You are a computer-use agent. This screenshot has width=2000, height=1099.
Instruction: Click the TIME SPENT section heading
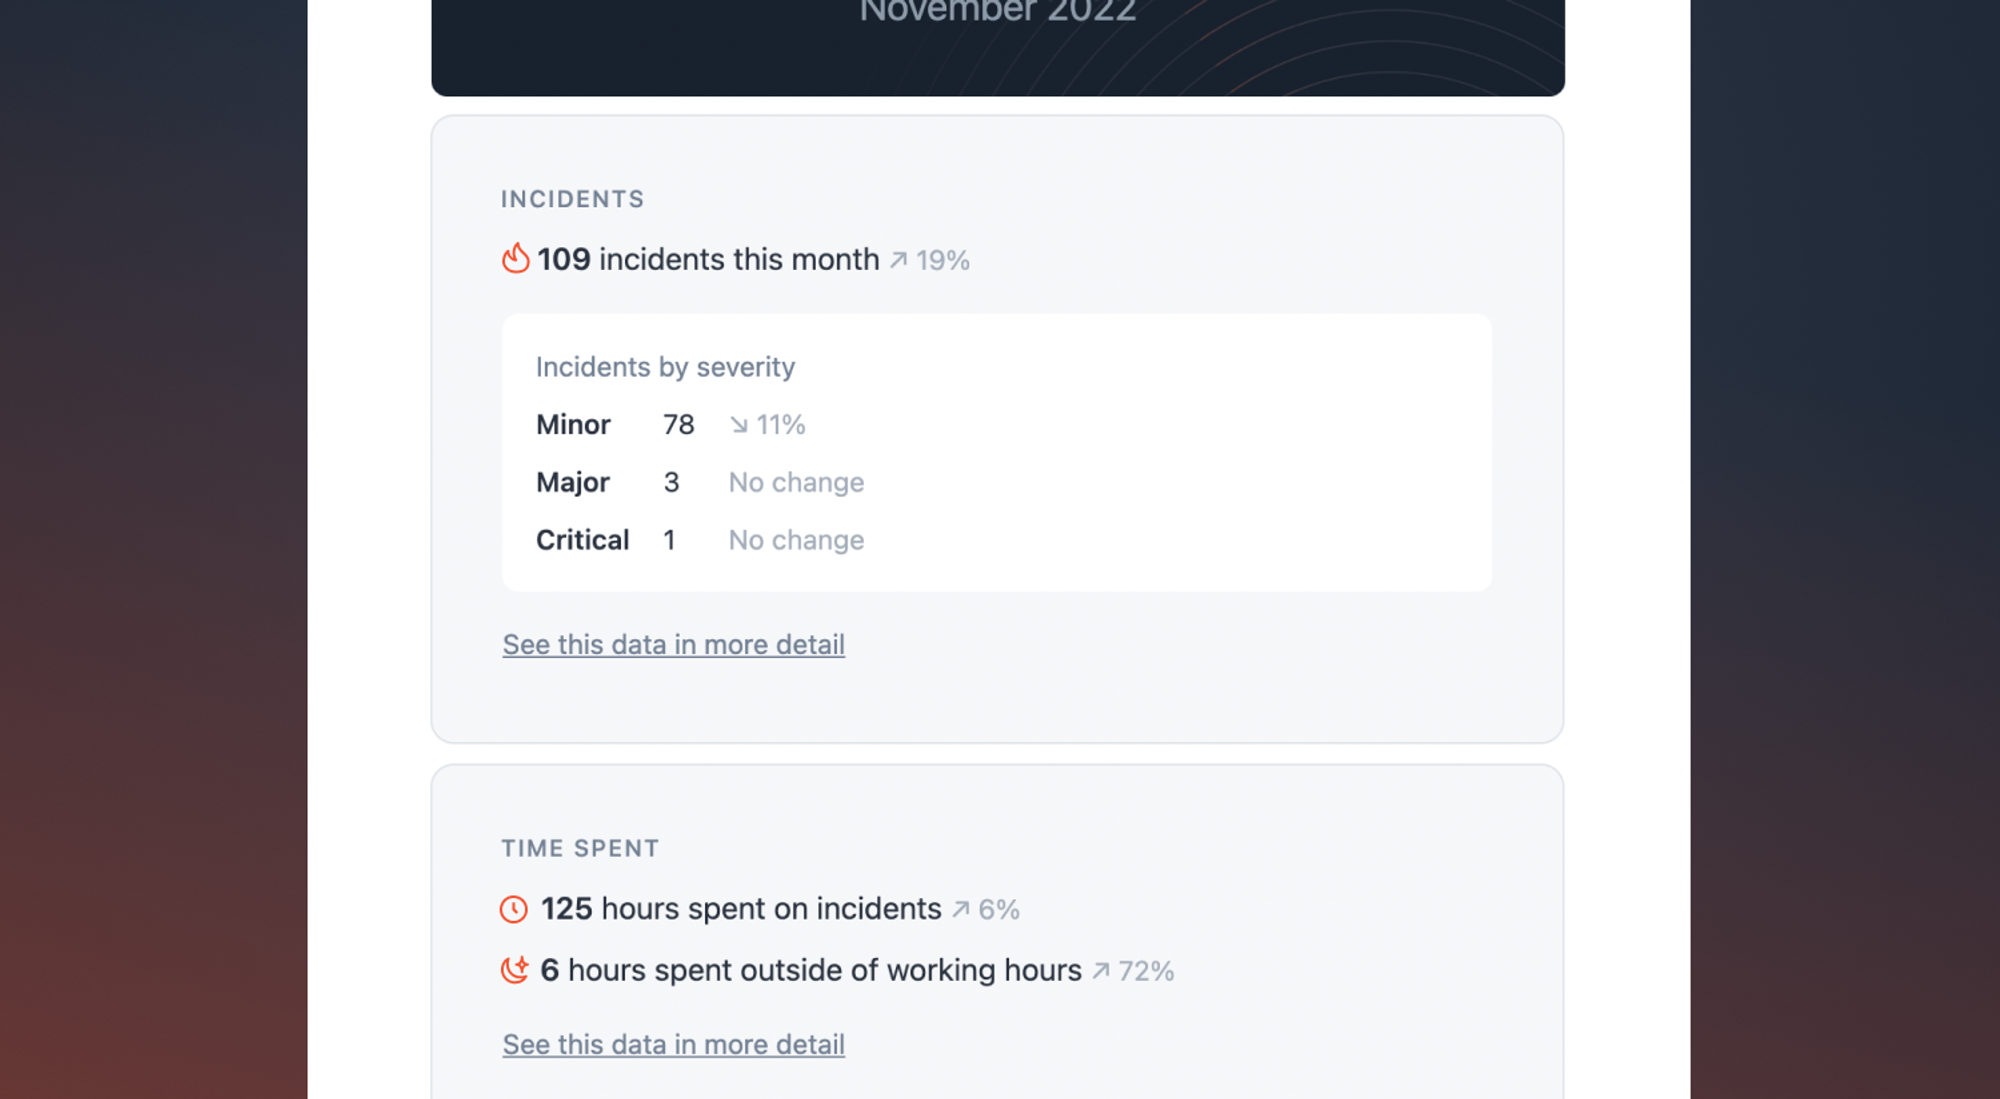coord(580,848)
